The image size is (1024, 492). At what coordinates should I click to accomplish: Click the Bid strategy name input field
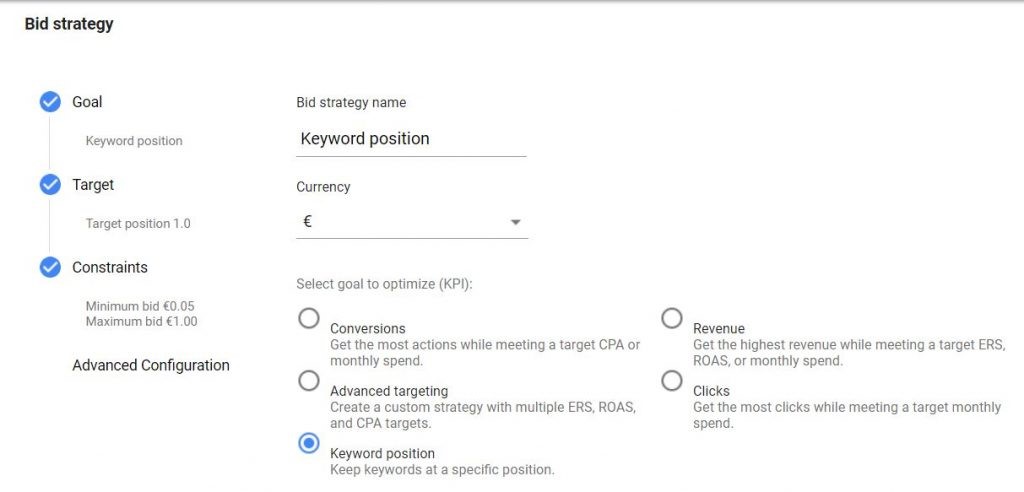[411, 139]
